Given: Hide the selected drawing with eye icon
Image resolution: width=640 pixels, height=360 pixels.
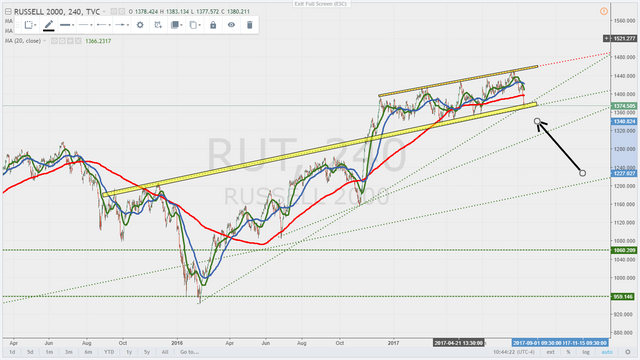Looking at the screenshot, I should coord(231,25).
